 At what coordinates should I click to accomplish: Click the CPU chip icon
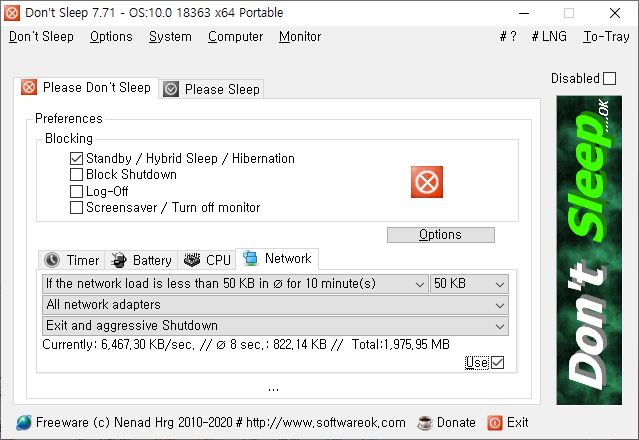[192, 260]
